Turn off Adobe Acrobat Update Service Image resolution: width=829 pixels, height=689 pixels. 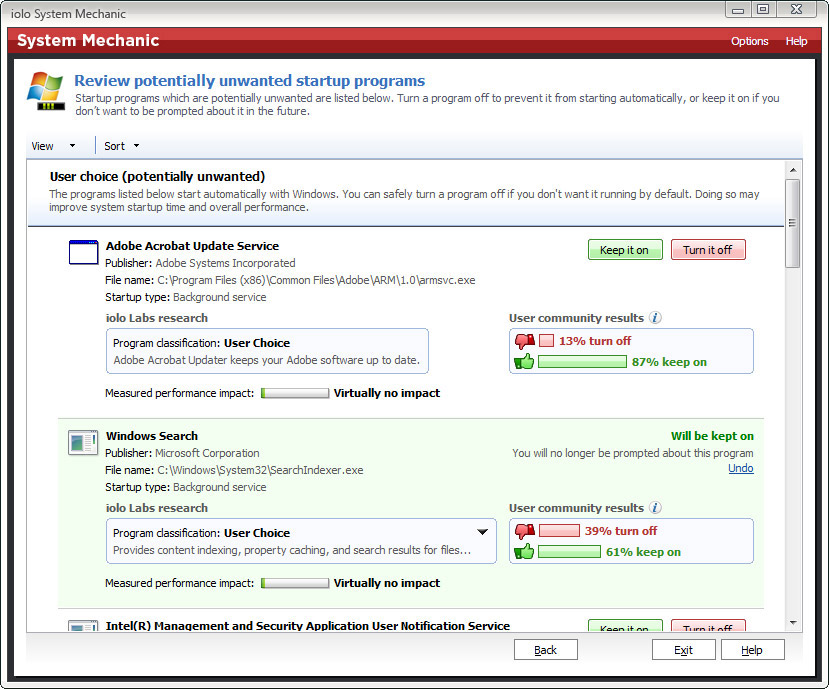[708, 250]
